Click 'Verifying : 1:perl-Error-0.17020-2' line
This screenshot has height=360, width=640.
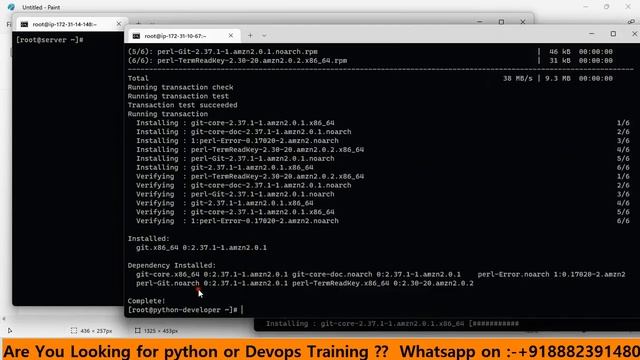(x=237, y=221)
